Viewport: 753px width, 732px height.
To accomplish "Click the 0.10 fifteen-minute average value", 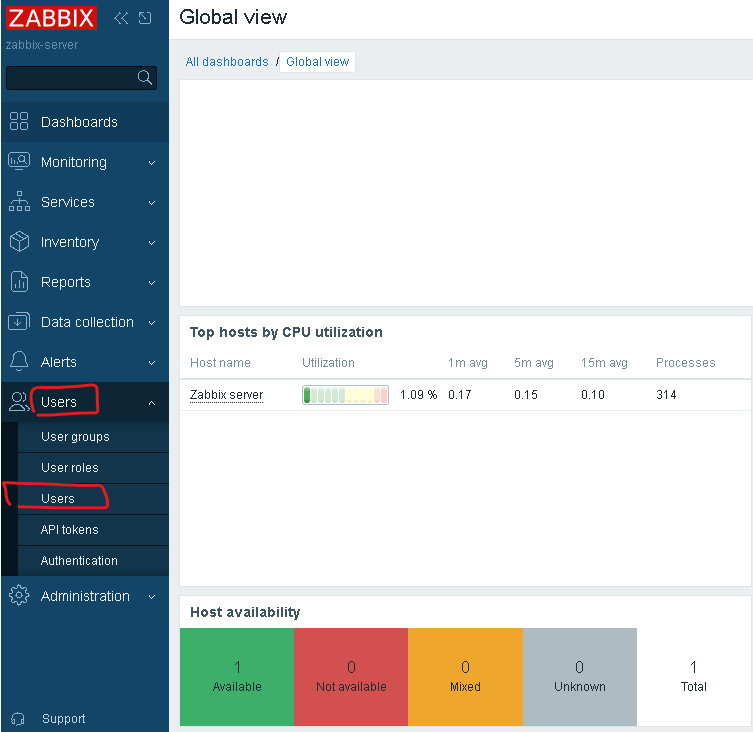I will pyautogui.click(x=593, y=395).
